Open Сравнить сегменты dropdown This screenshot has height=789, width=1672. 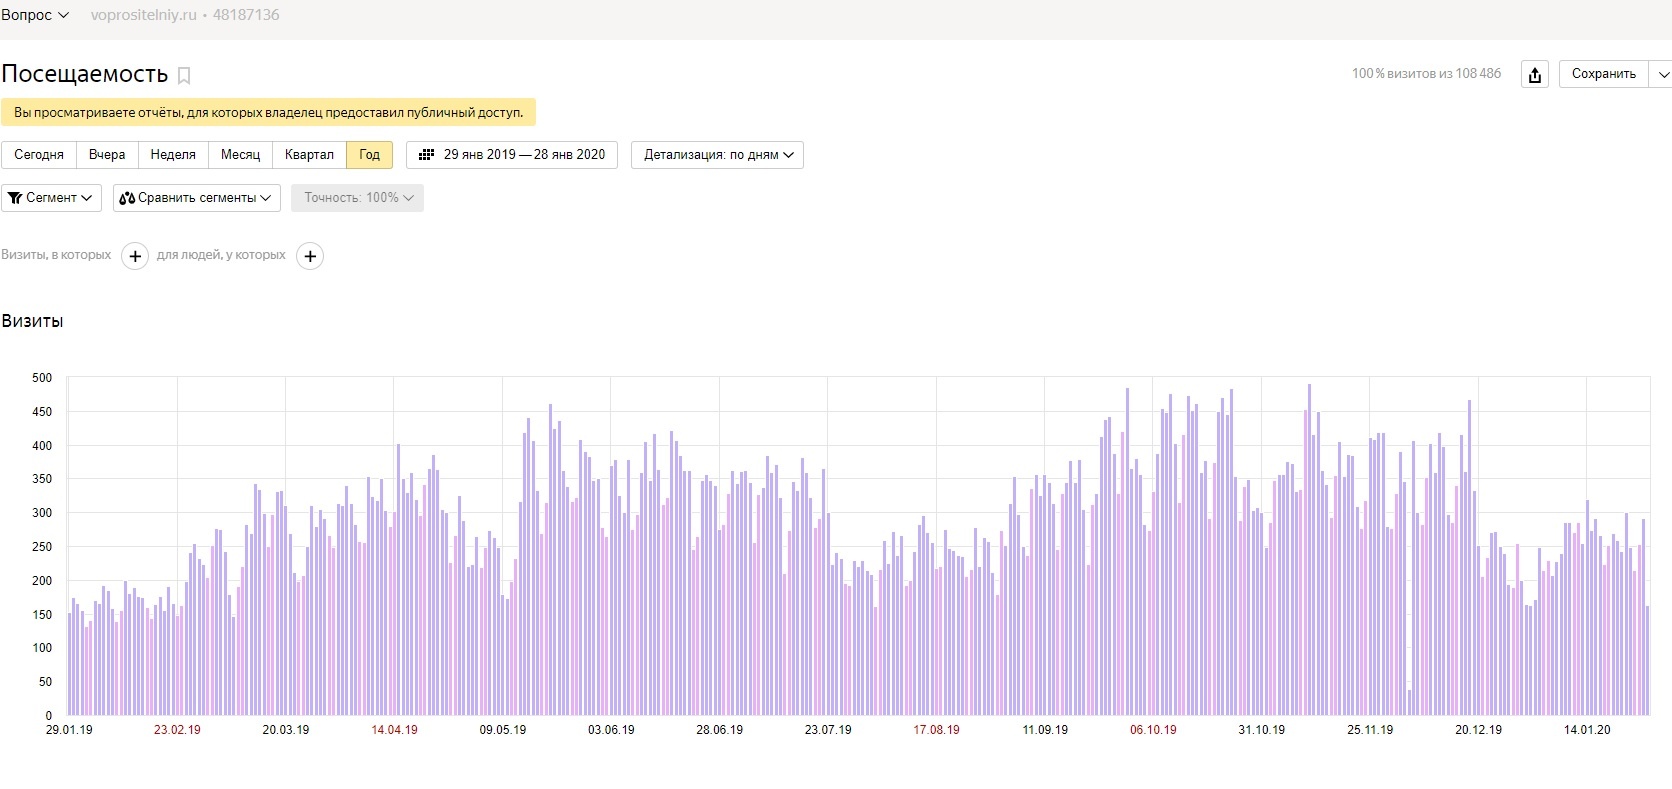196,198
